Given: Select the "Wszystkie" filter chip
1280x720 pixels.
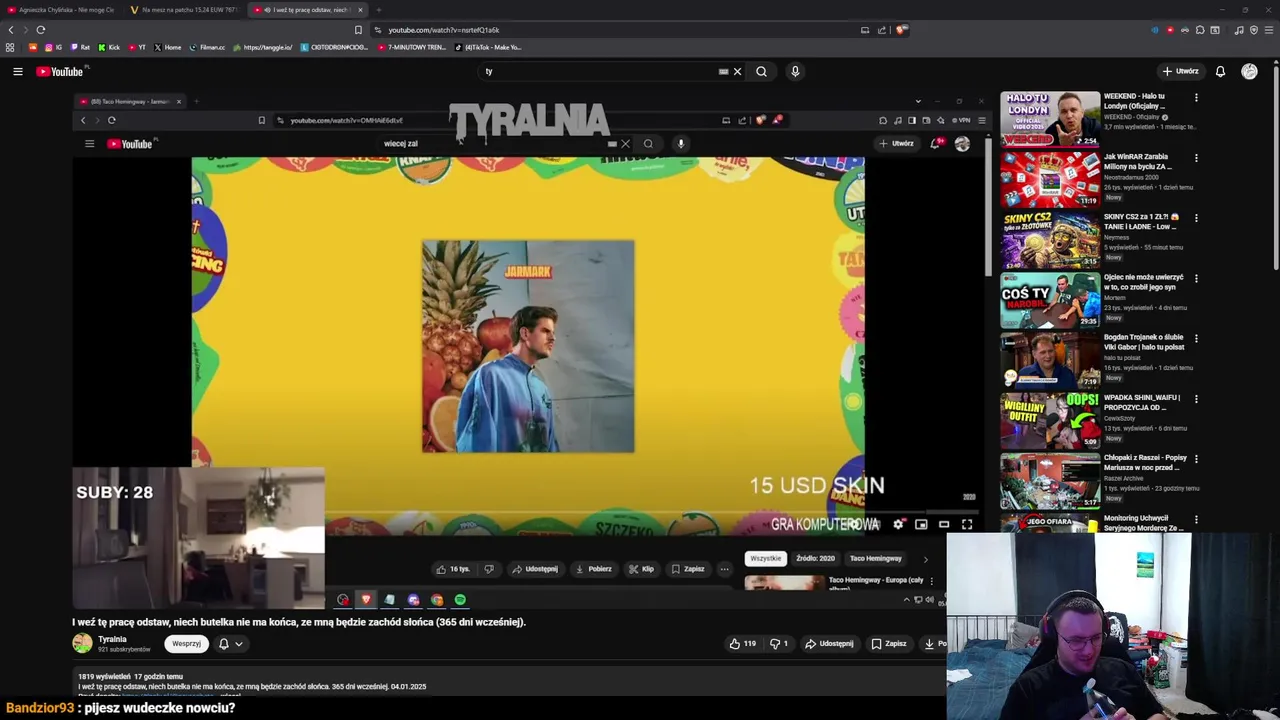Looking at the screenshot, I should [765, 559].
